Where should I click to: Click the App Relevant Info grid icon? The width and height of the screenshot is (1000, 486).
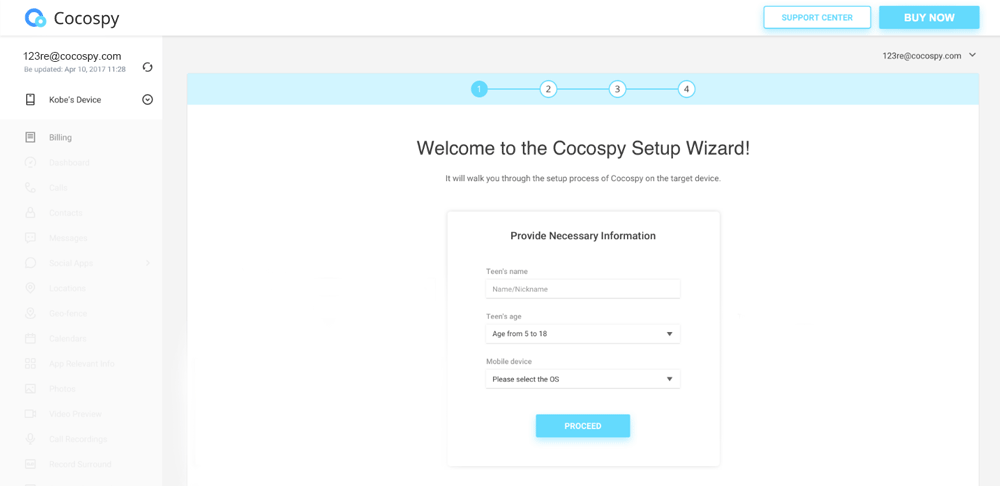[30, 364]
